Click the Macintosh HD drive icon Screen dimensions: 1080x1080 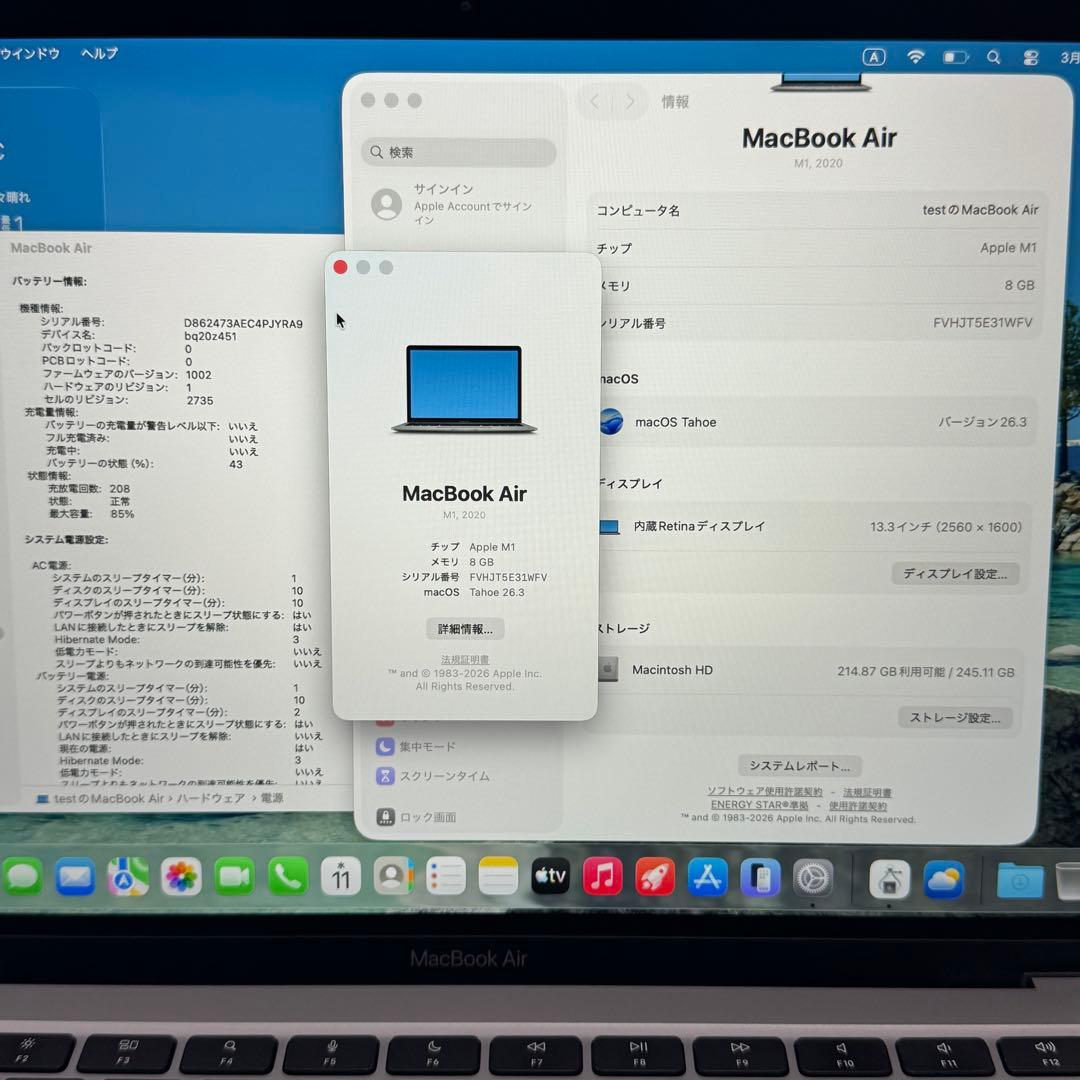pos(611,669)
